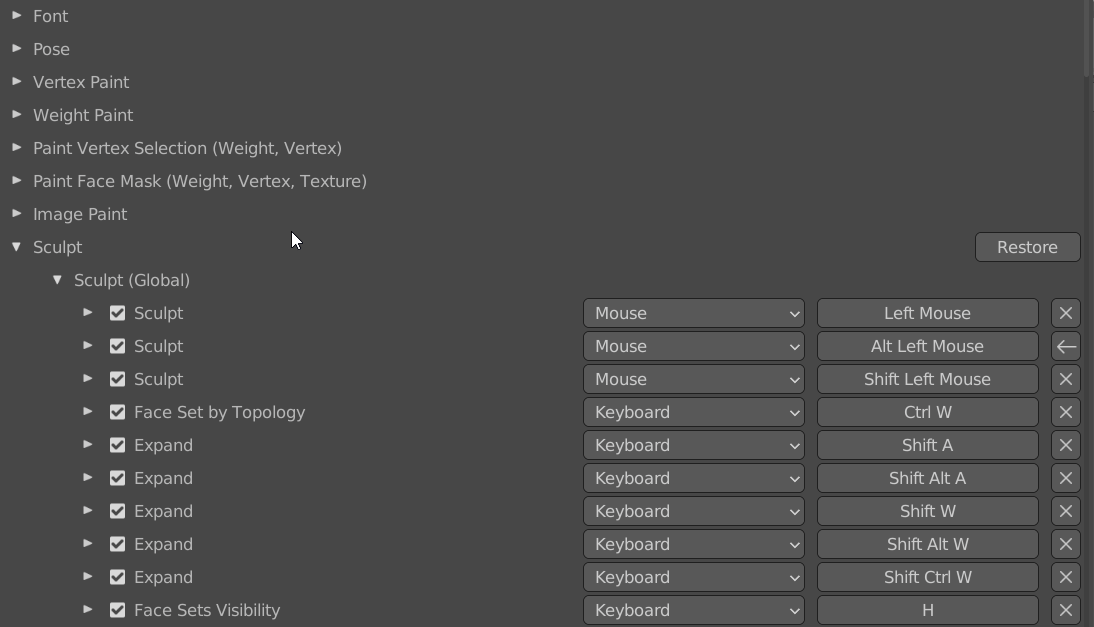Change the Shift Alt W key binding
This screenshot has width=1094, height=627.
coord(927,544)
